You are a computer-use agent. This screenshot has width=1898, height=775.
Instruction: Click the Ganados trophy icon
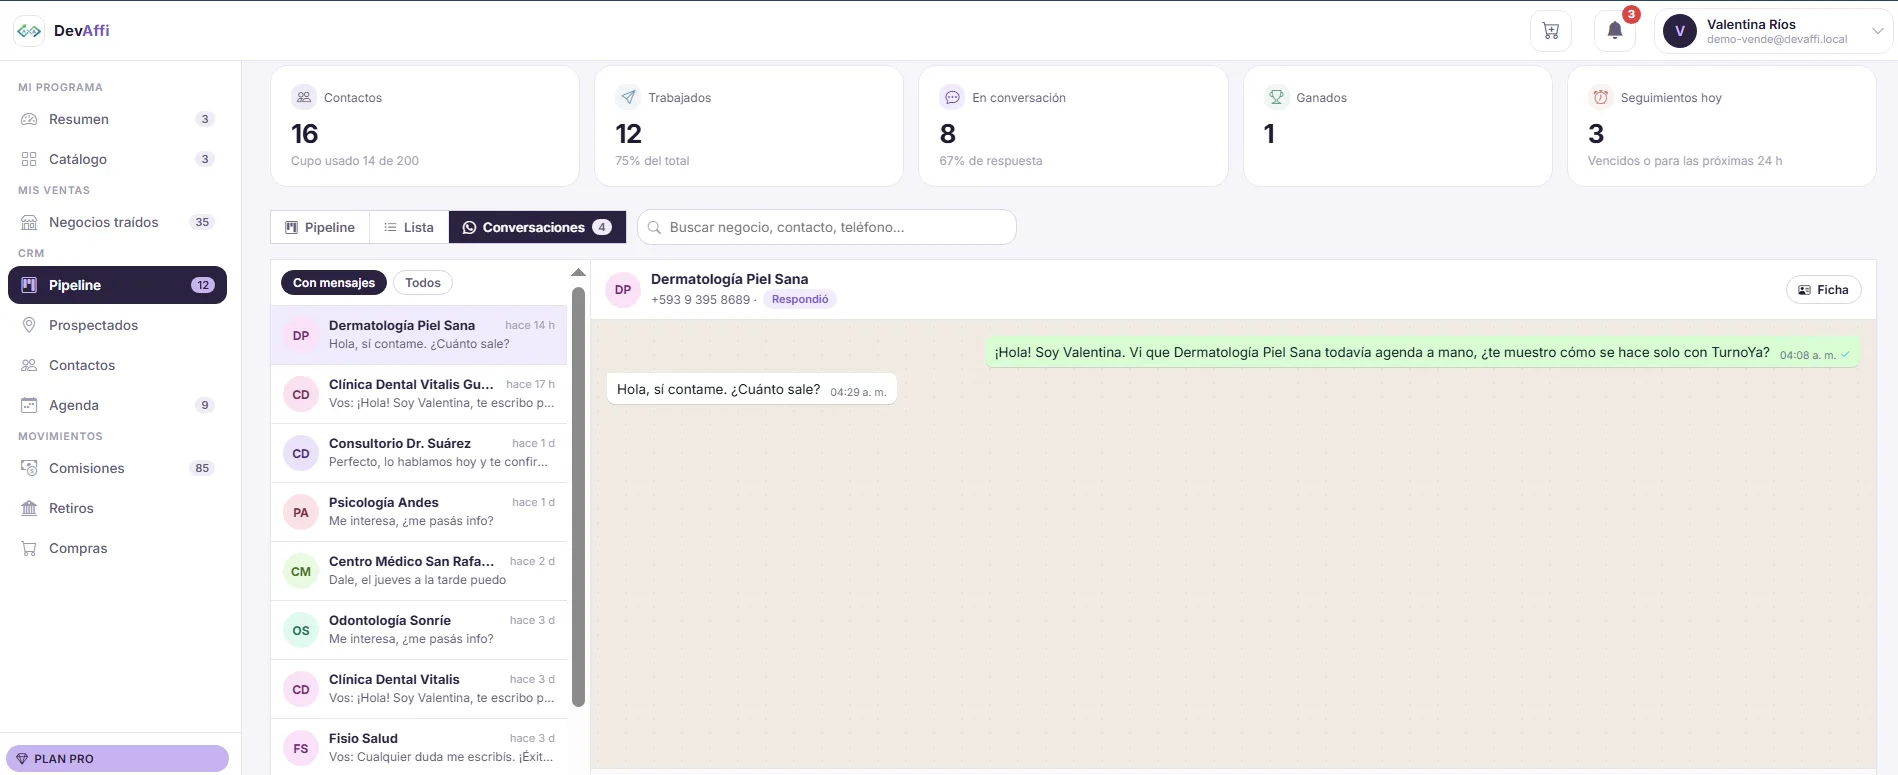click(1276, 97)
